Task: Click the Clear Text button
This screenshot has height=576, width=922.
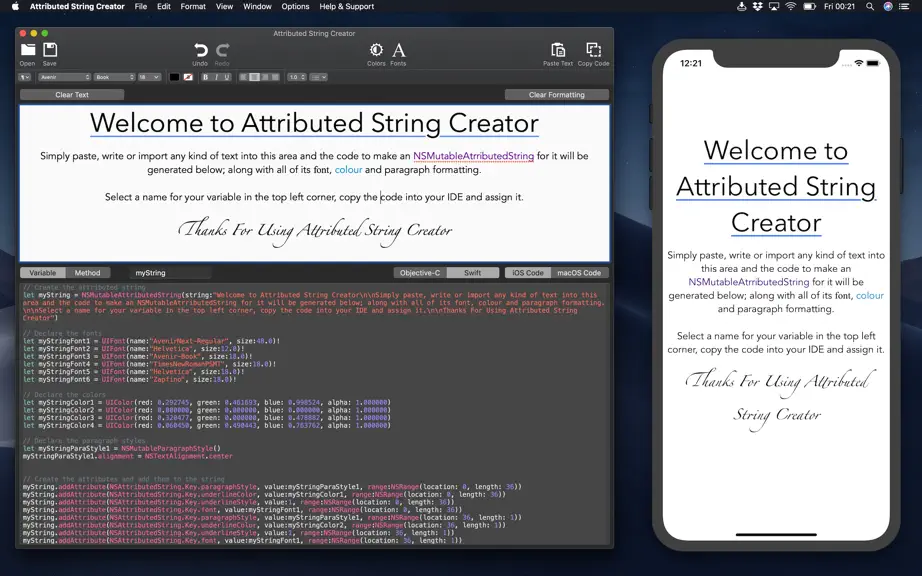Action: point(72,95)
